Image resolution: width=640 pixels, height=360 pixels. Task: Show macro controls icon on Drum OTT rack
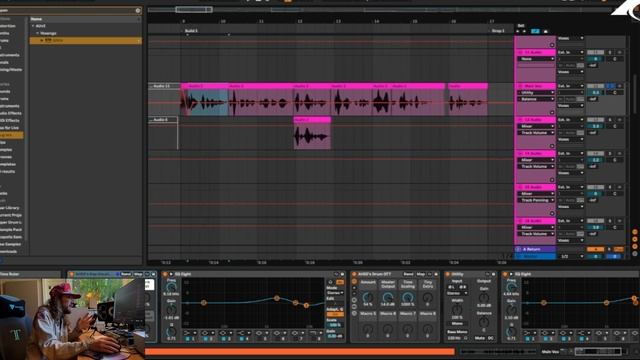pyautogui.click(x=354, y=282)
